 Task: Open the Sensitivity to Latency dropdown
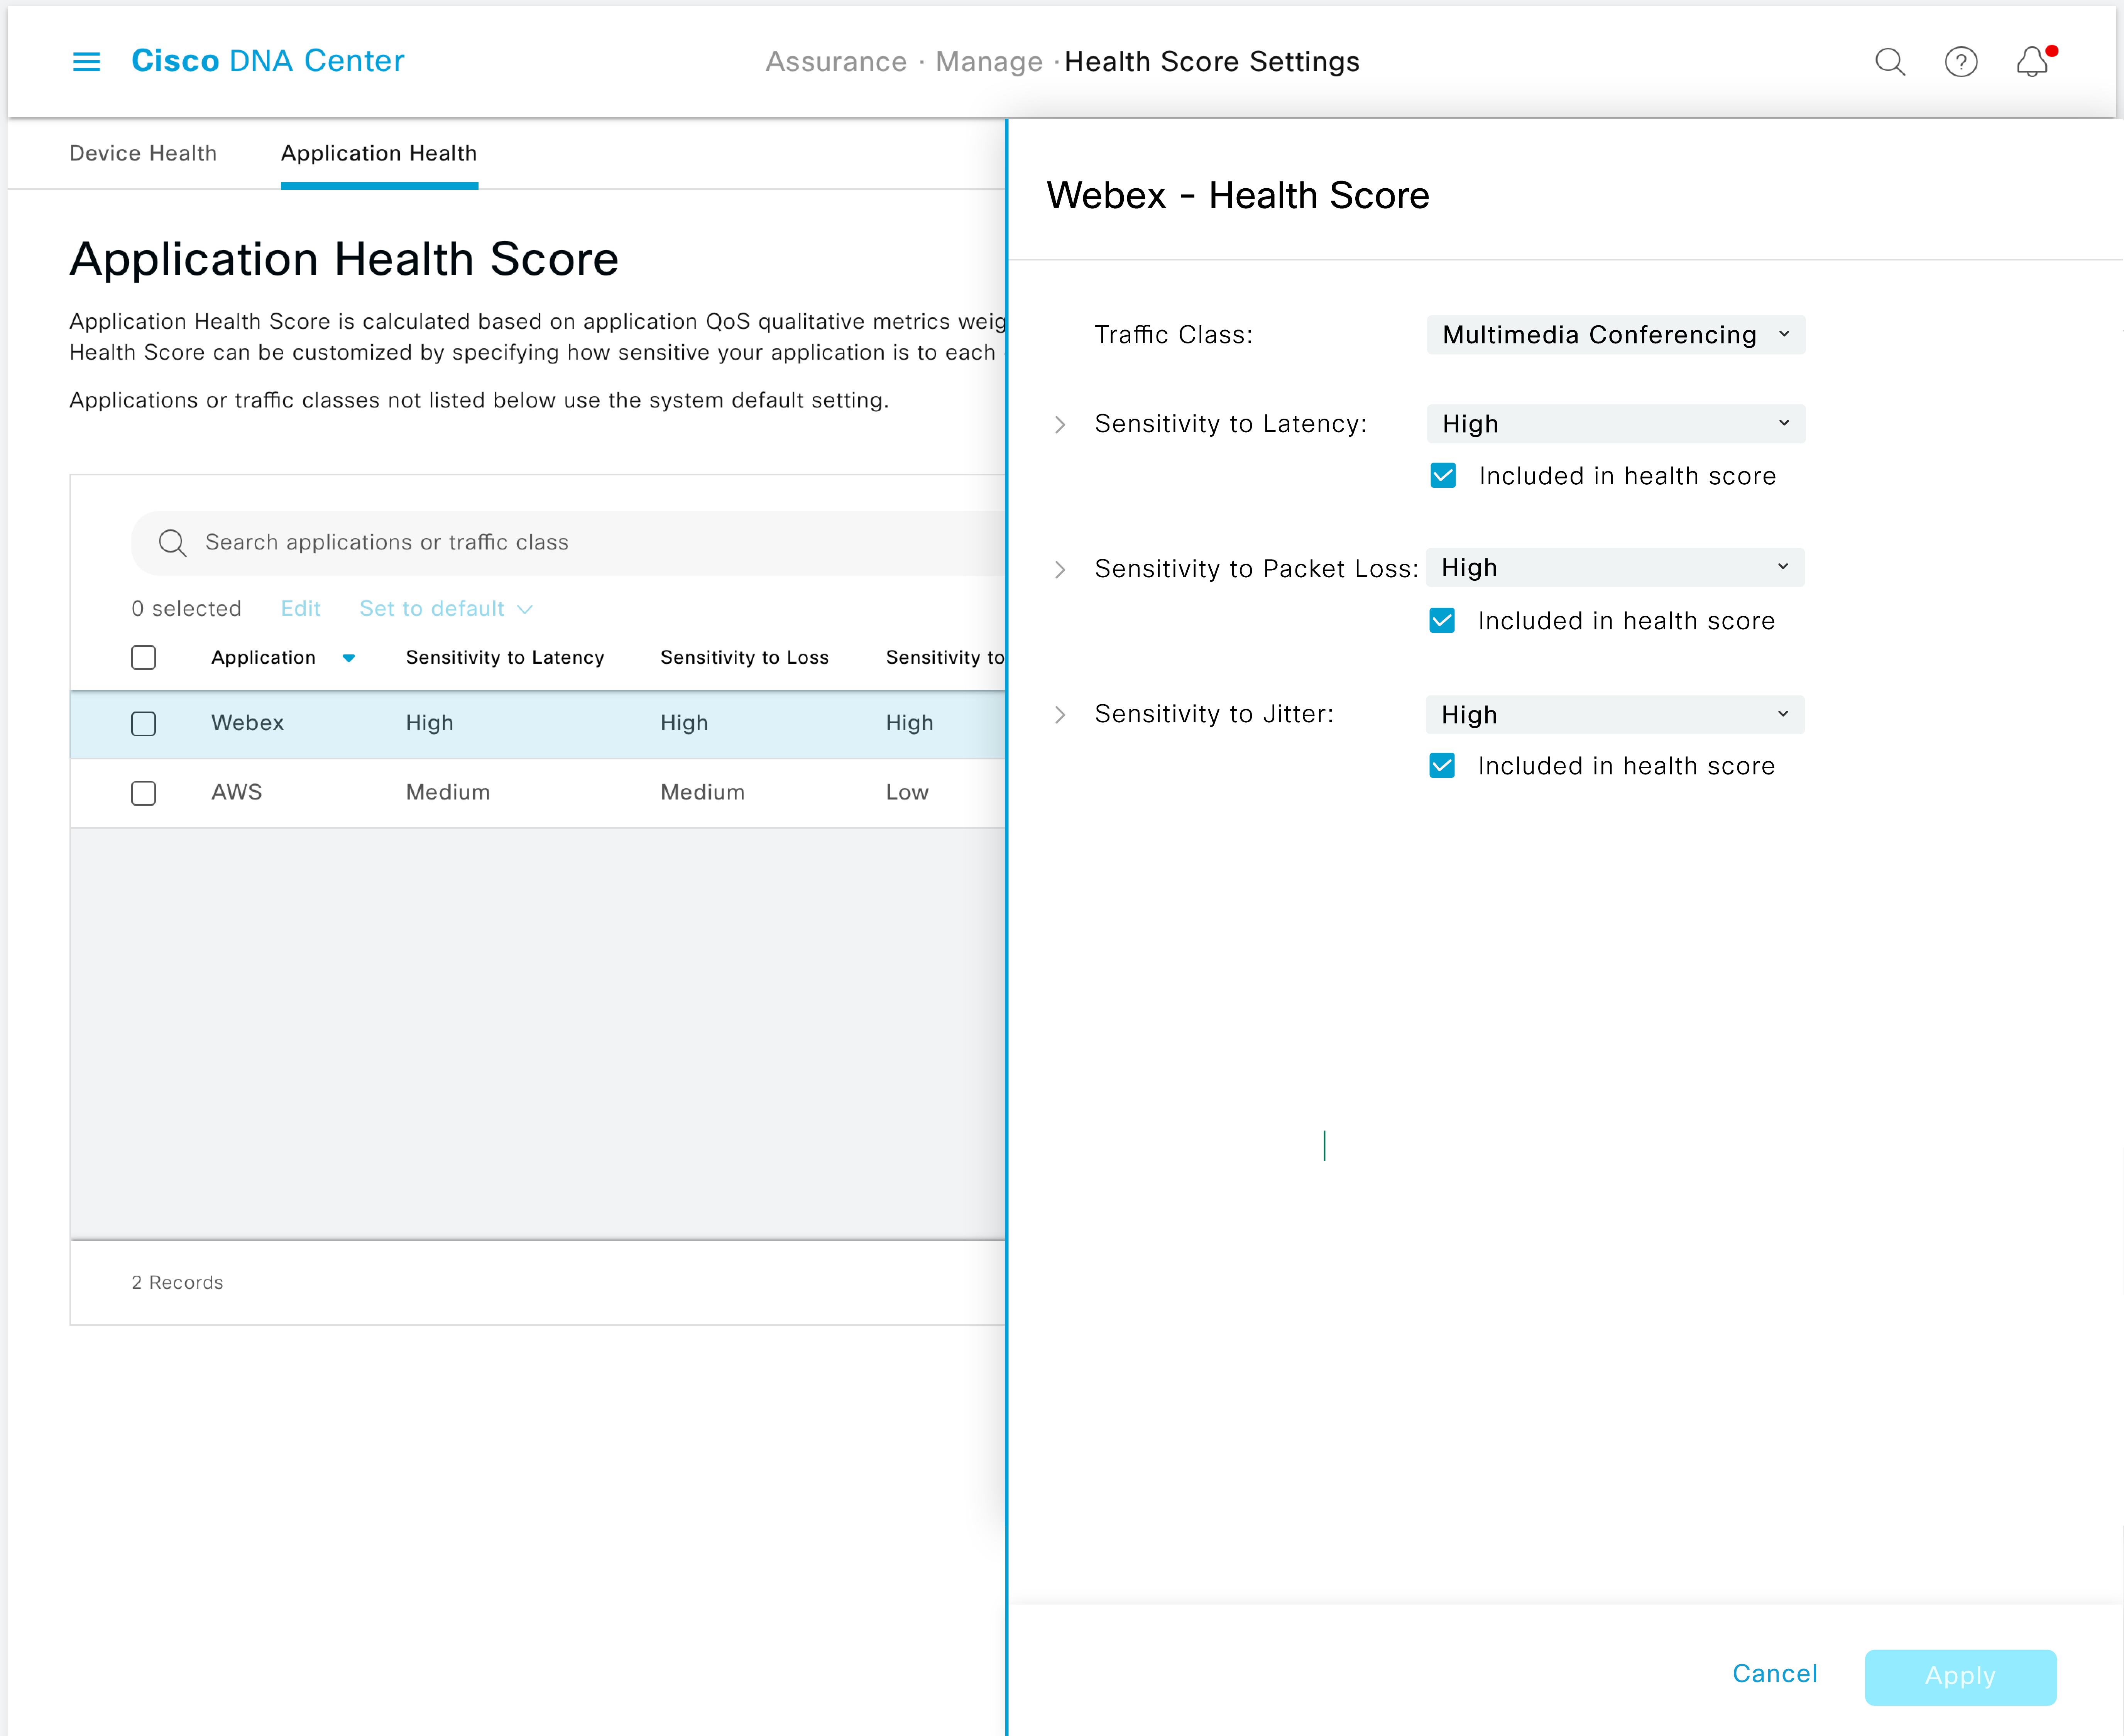pos(1616,424)
